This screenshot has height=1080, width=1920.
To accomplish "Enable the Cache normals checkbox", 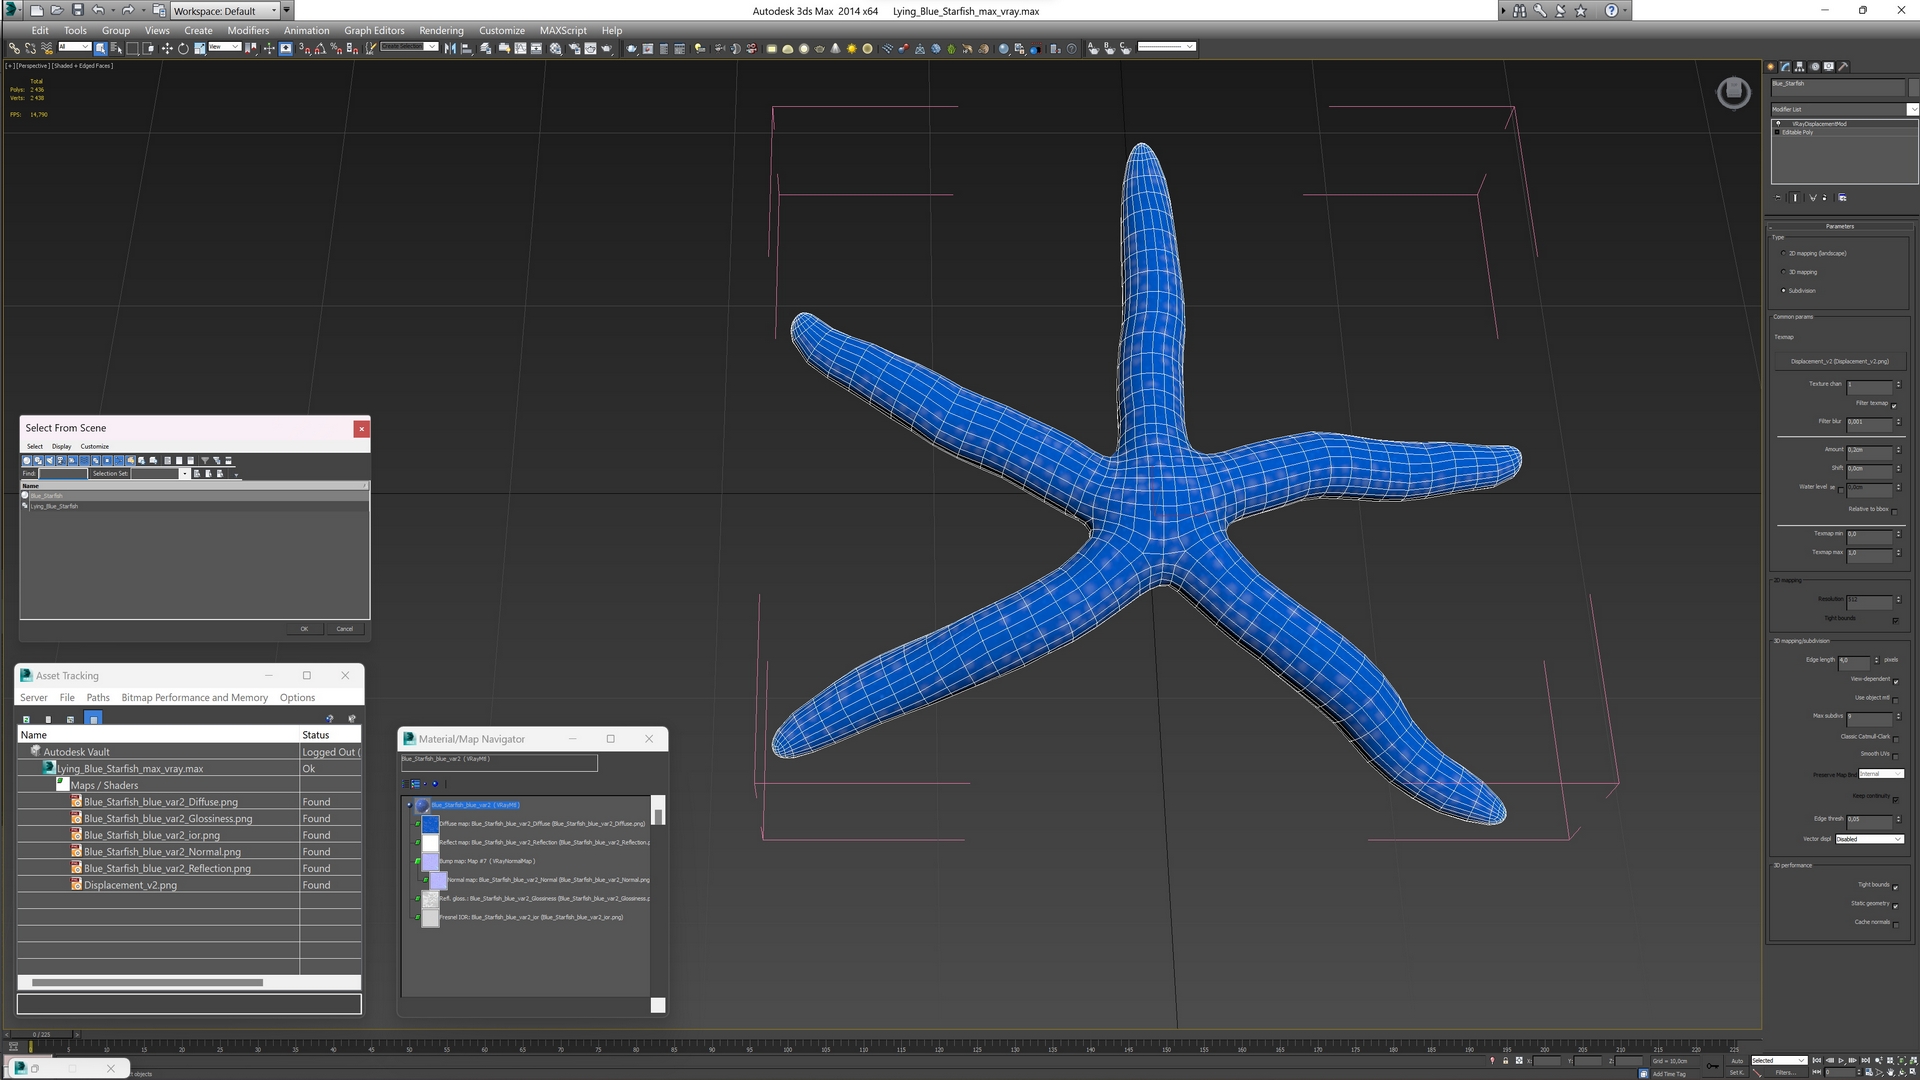I will (1895, 923).
